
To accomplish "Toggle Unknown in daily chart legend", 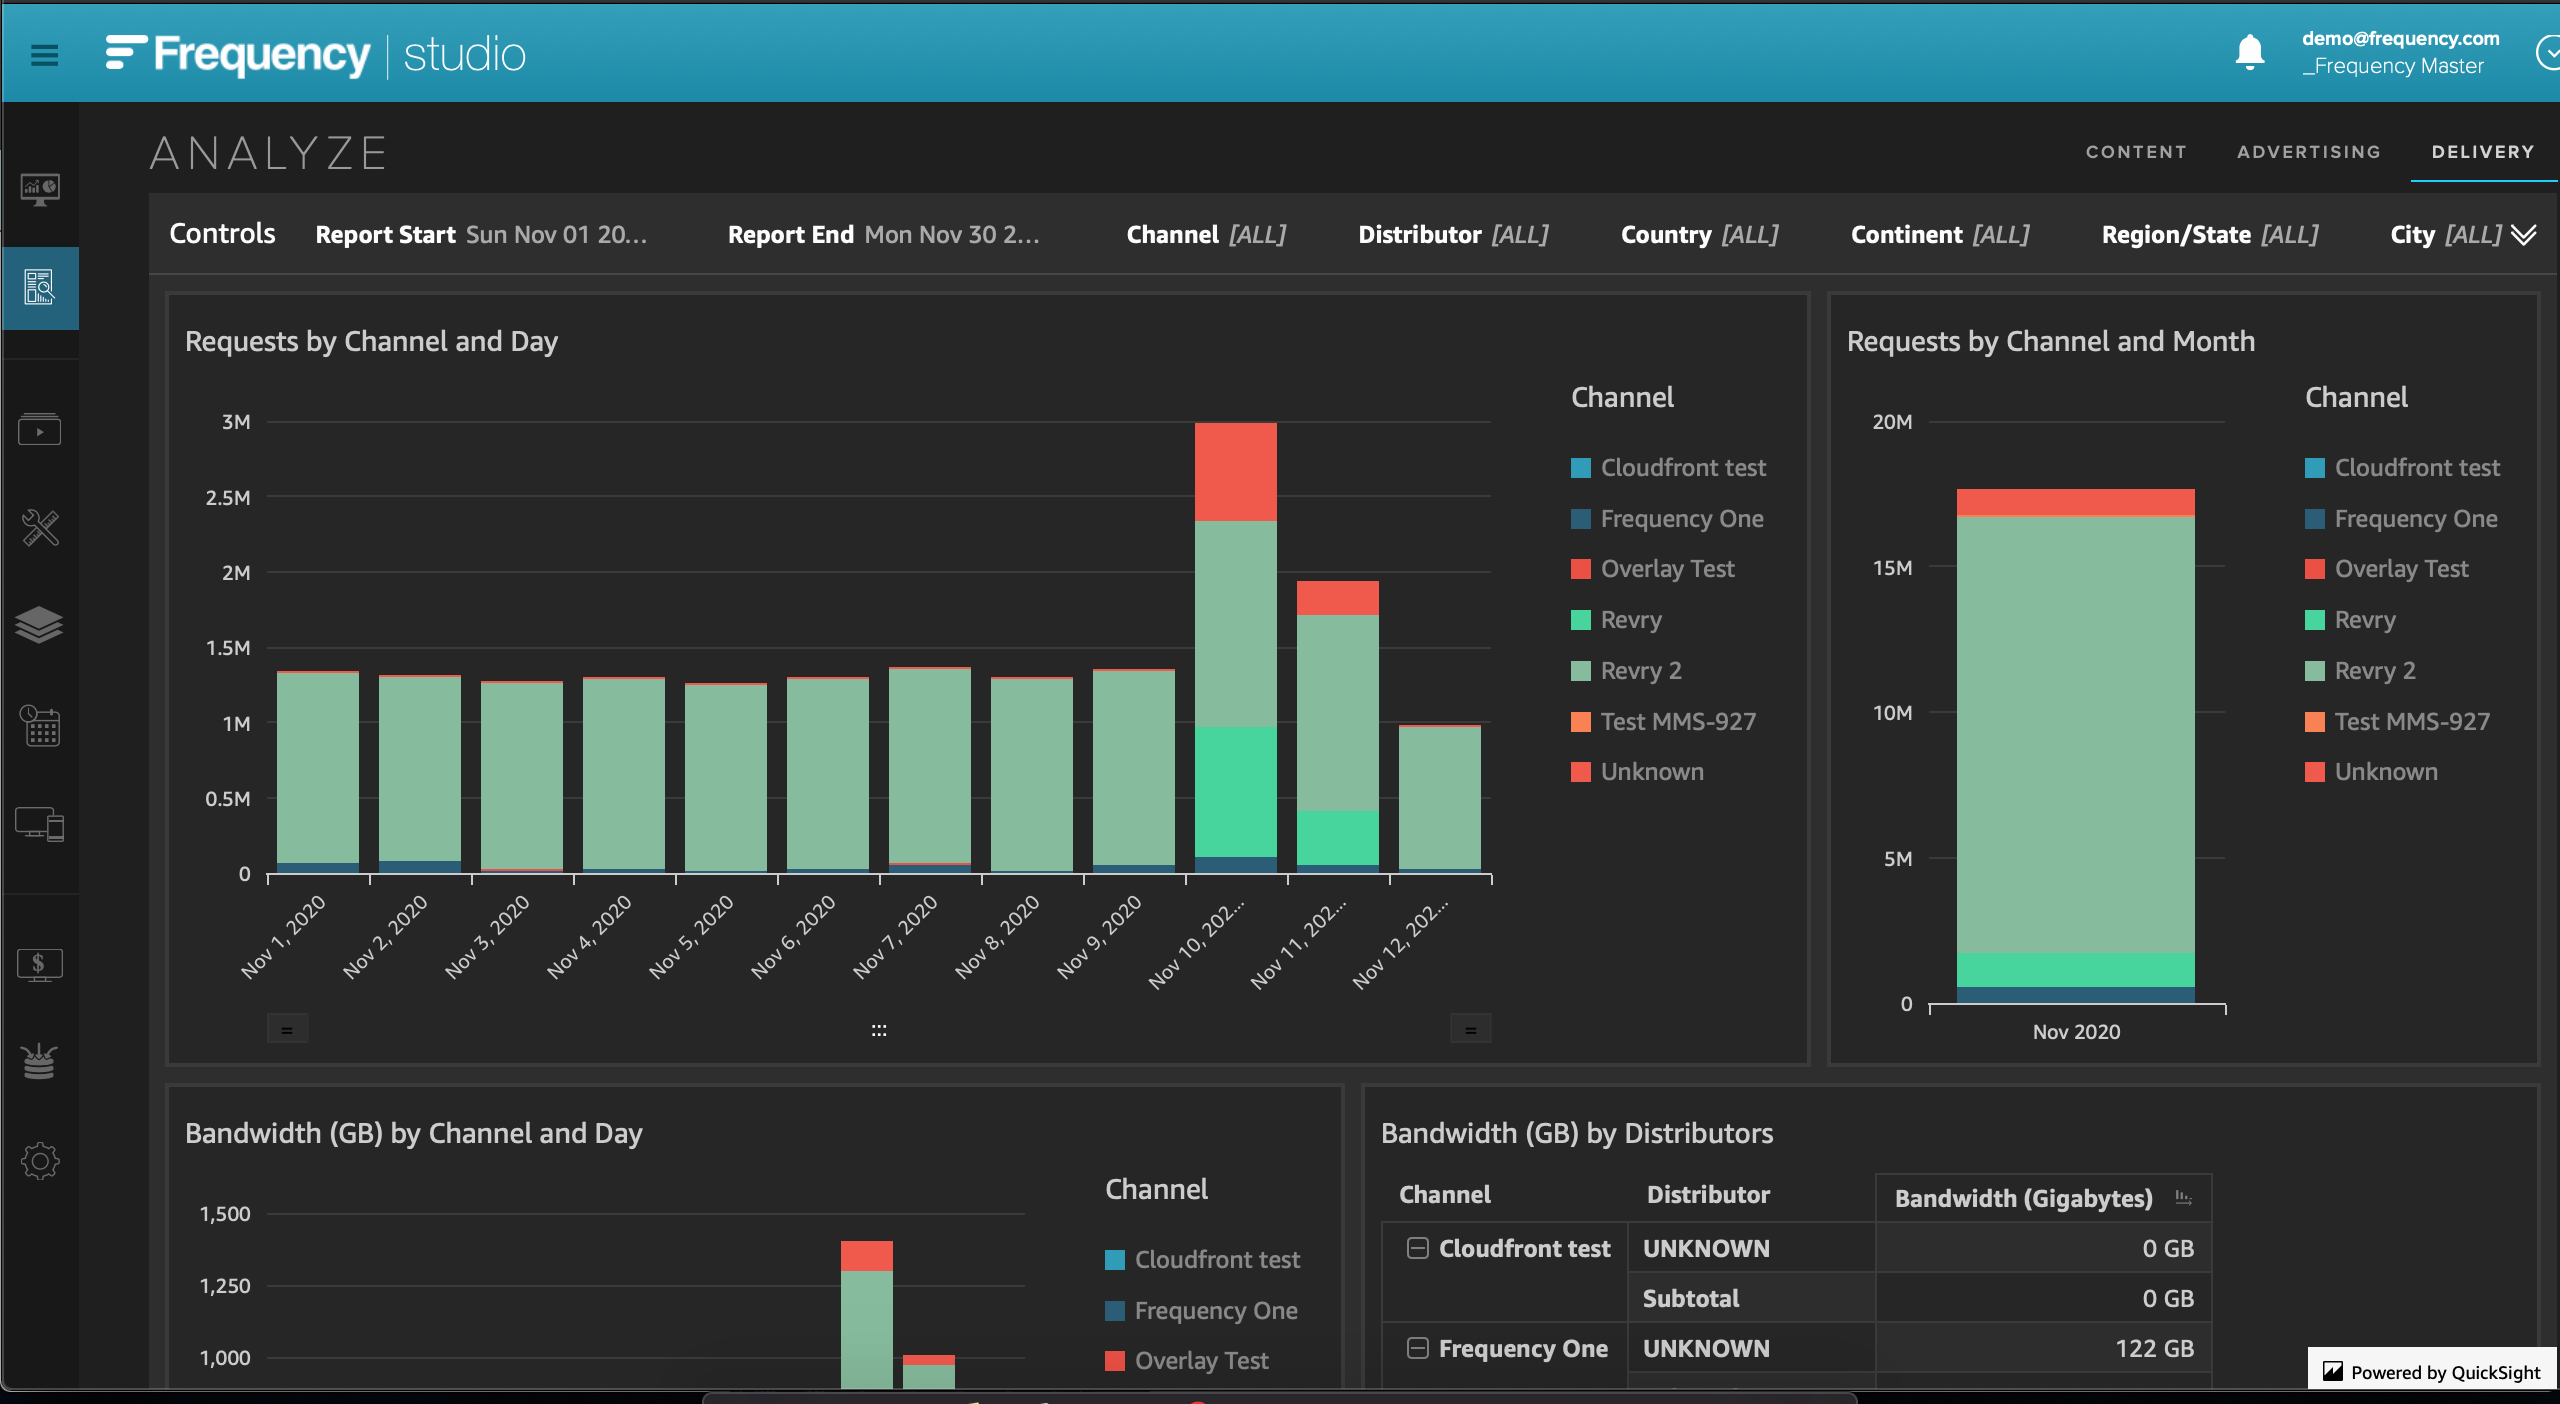I will [x=1637, y=772].
